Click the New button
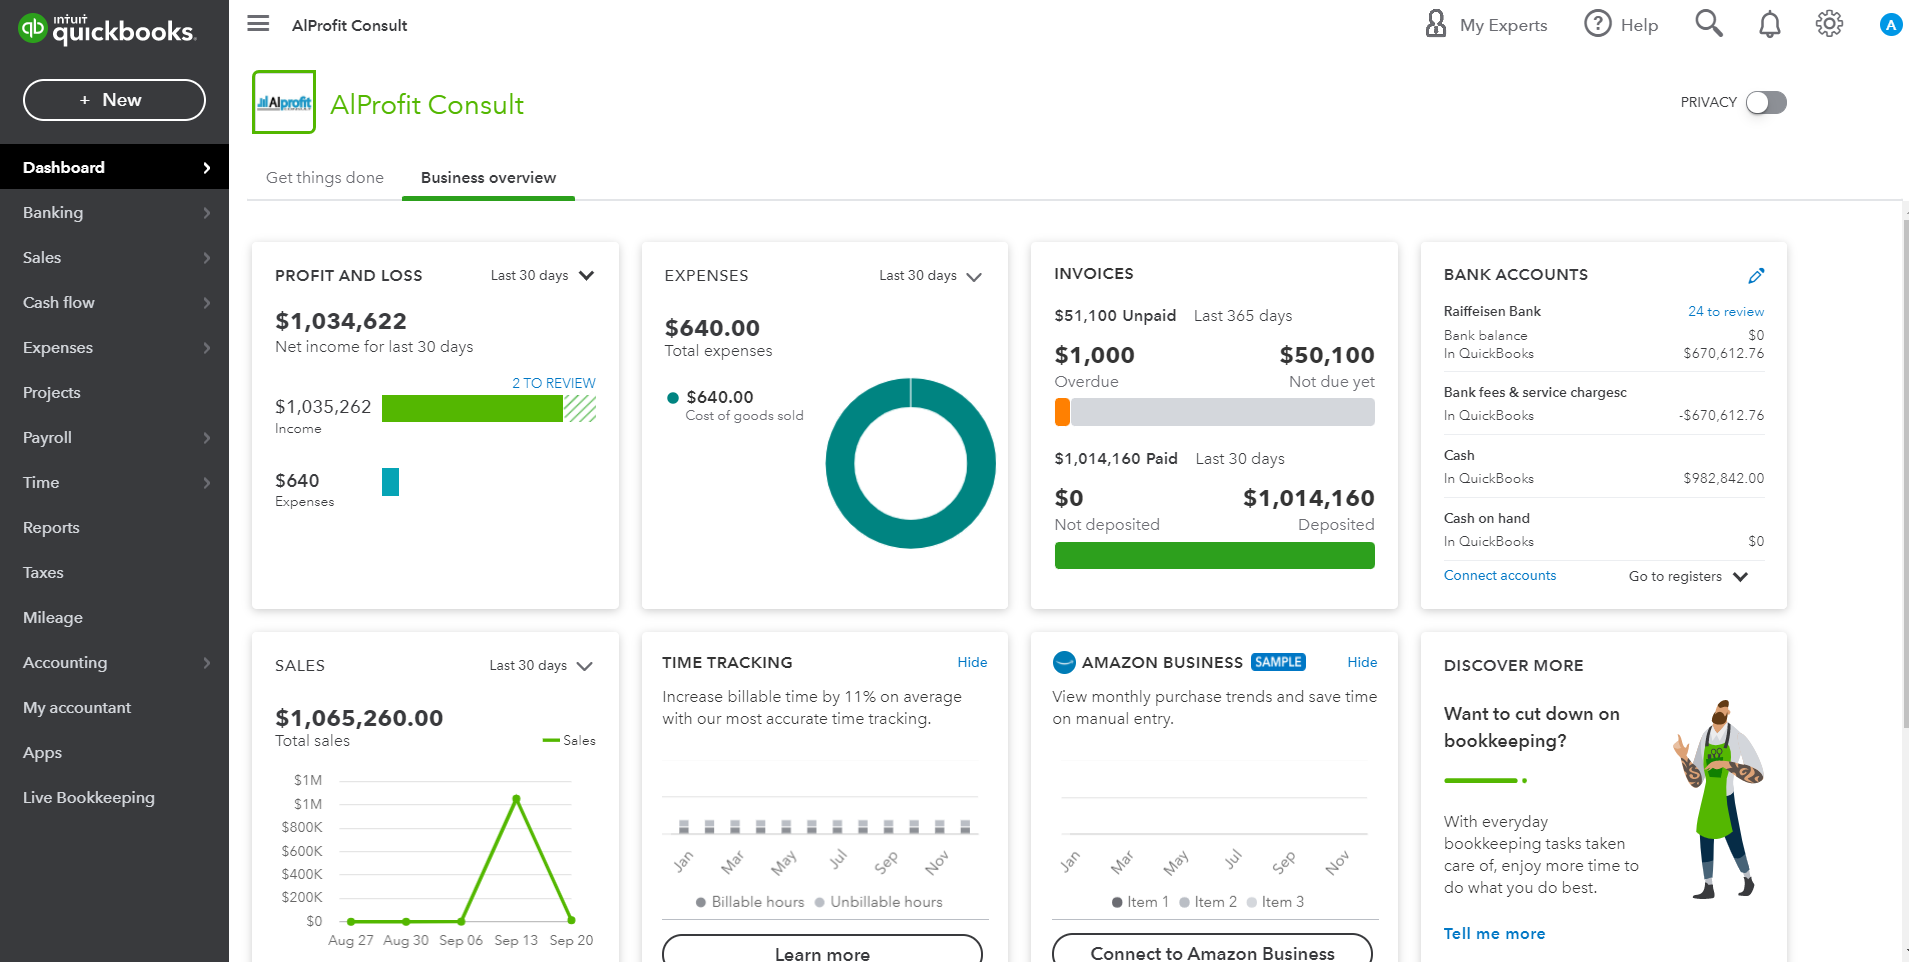1909x962 pixels. (114, 100)
